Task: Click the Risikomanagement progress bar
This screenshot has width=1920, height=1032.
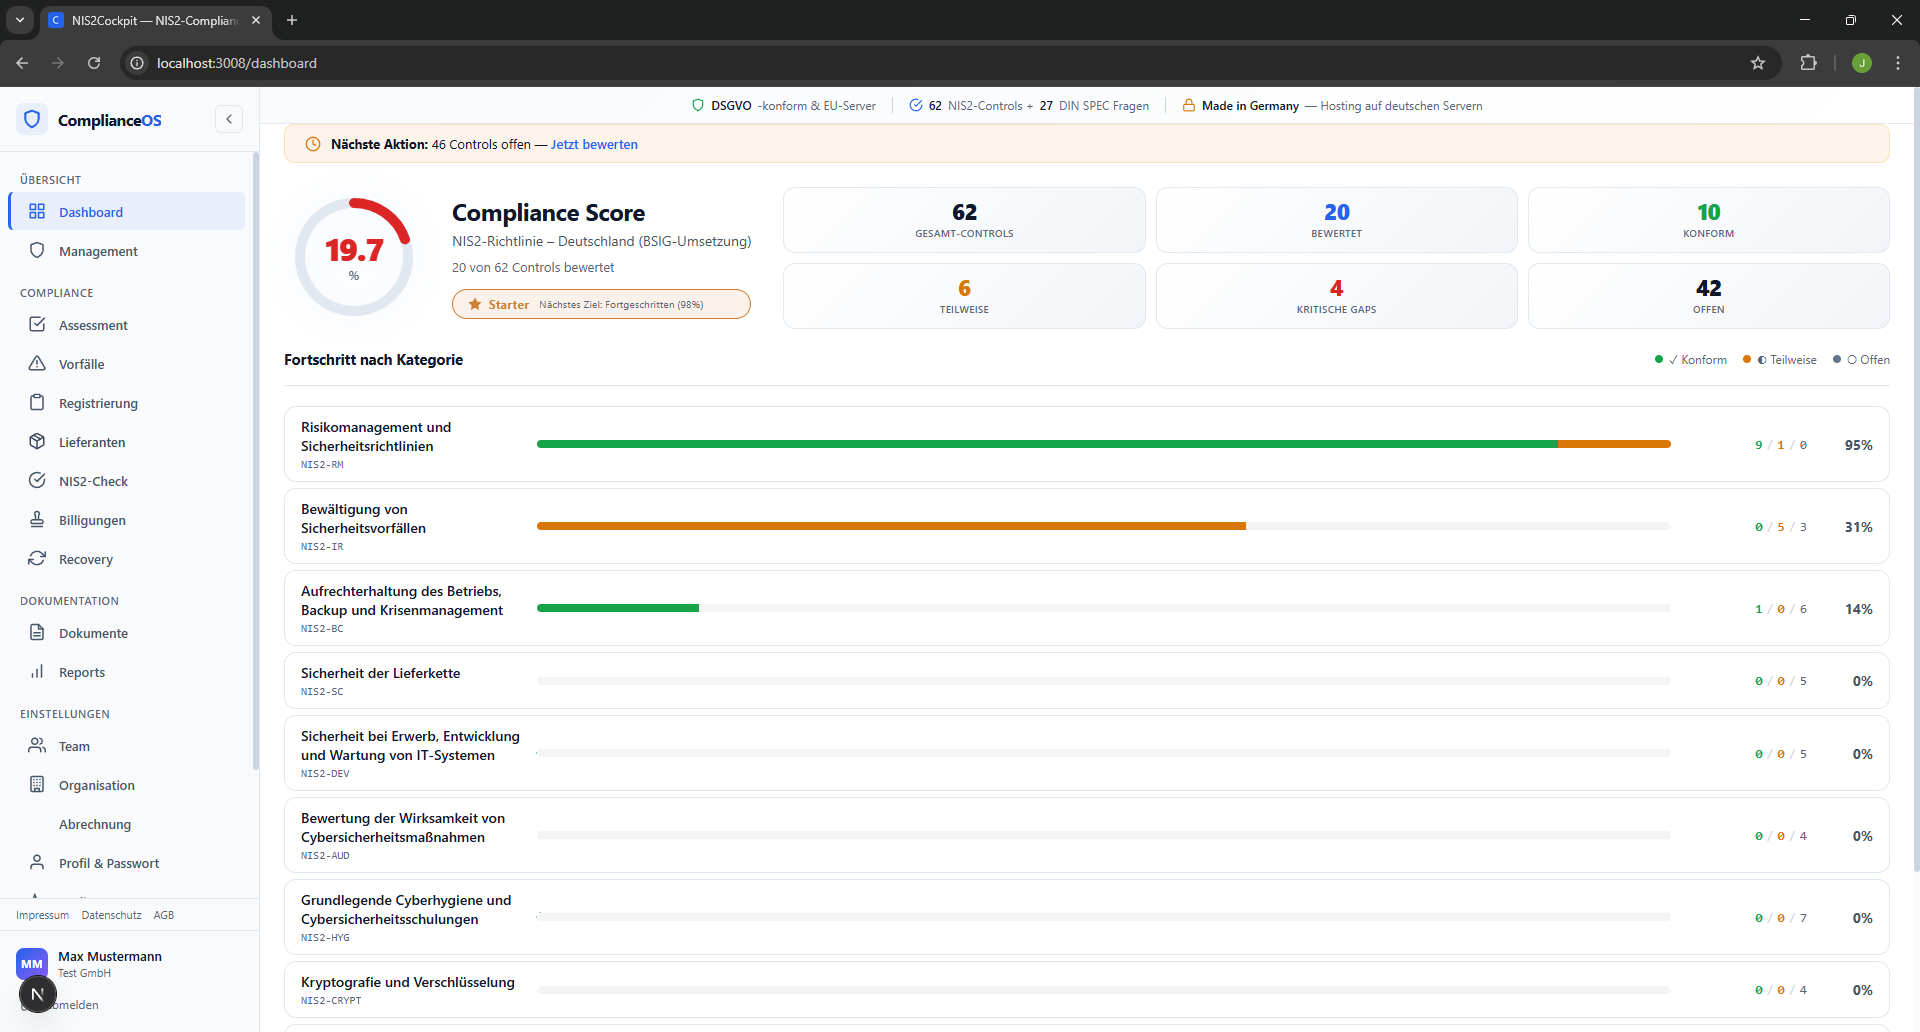Action: click(x=1103, y=444)
